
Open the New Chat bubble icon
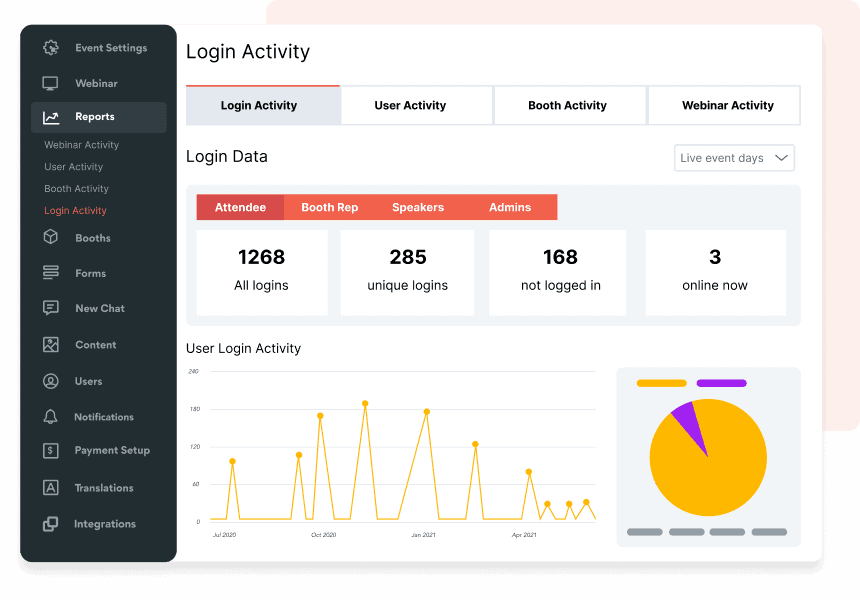[x=51, y=309]
